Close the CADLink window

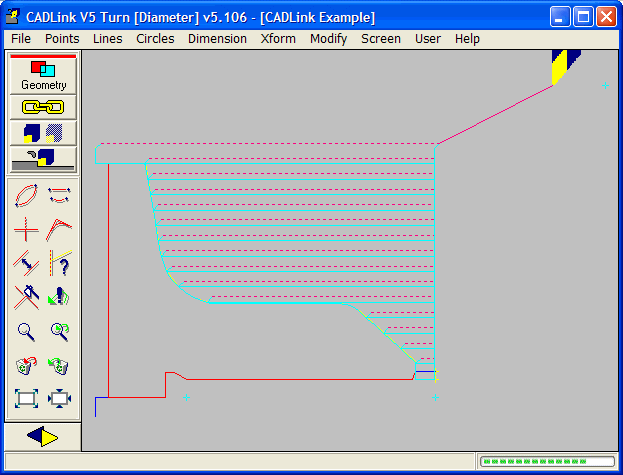pyautogui.click(x=606, y=17)
